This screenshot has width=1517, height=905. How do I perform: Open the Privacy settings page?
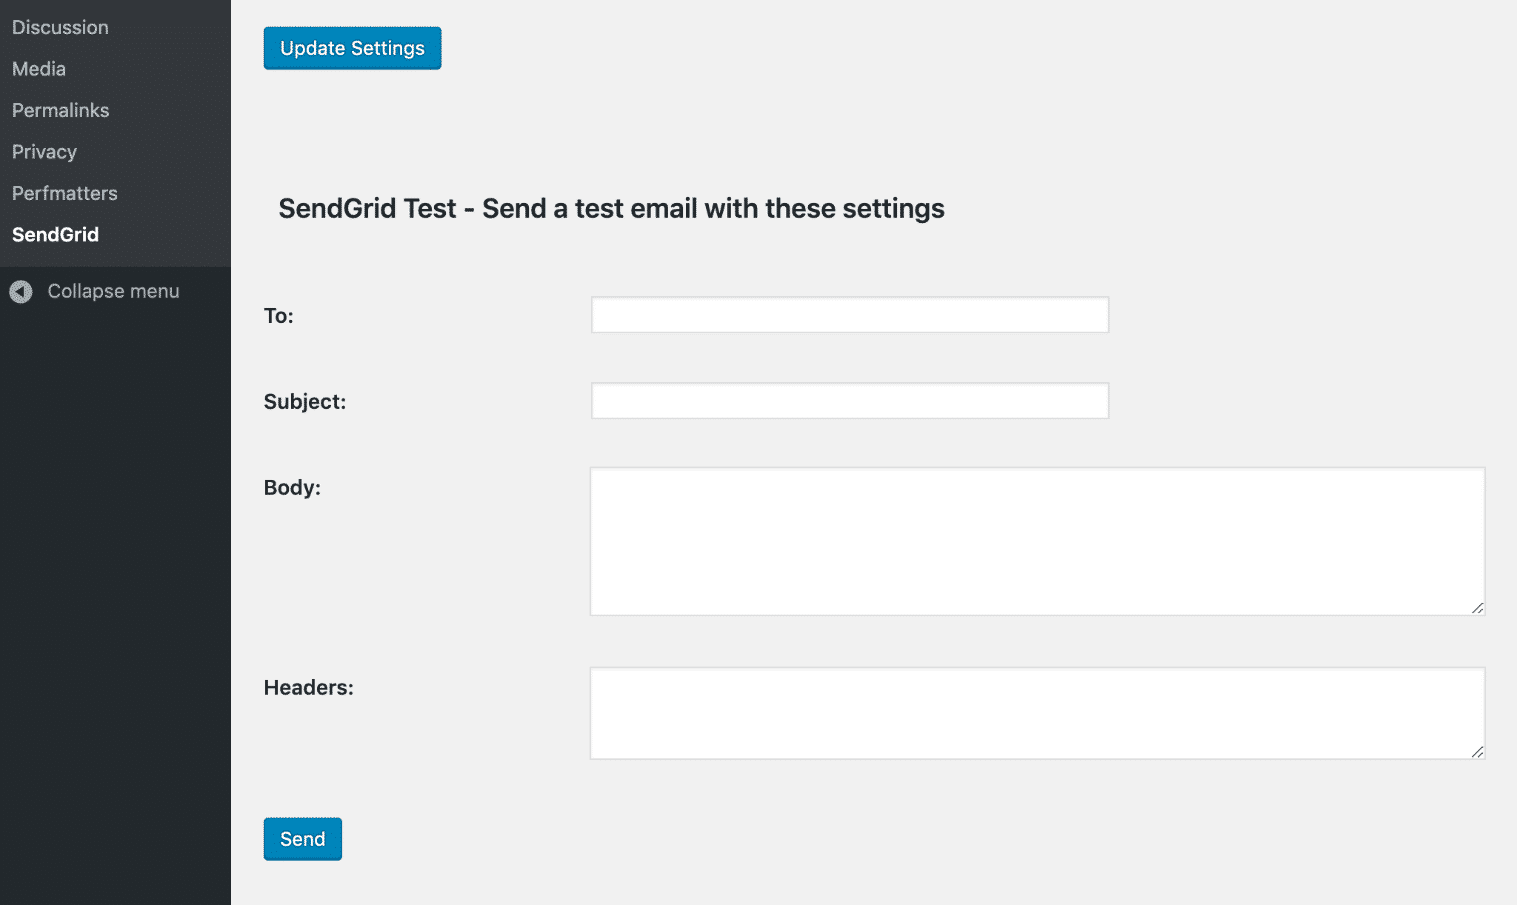pos(44,151)
